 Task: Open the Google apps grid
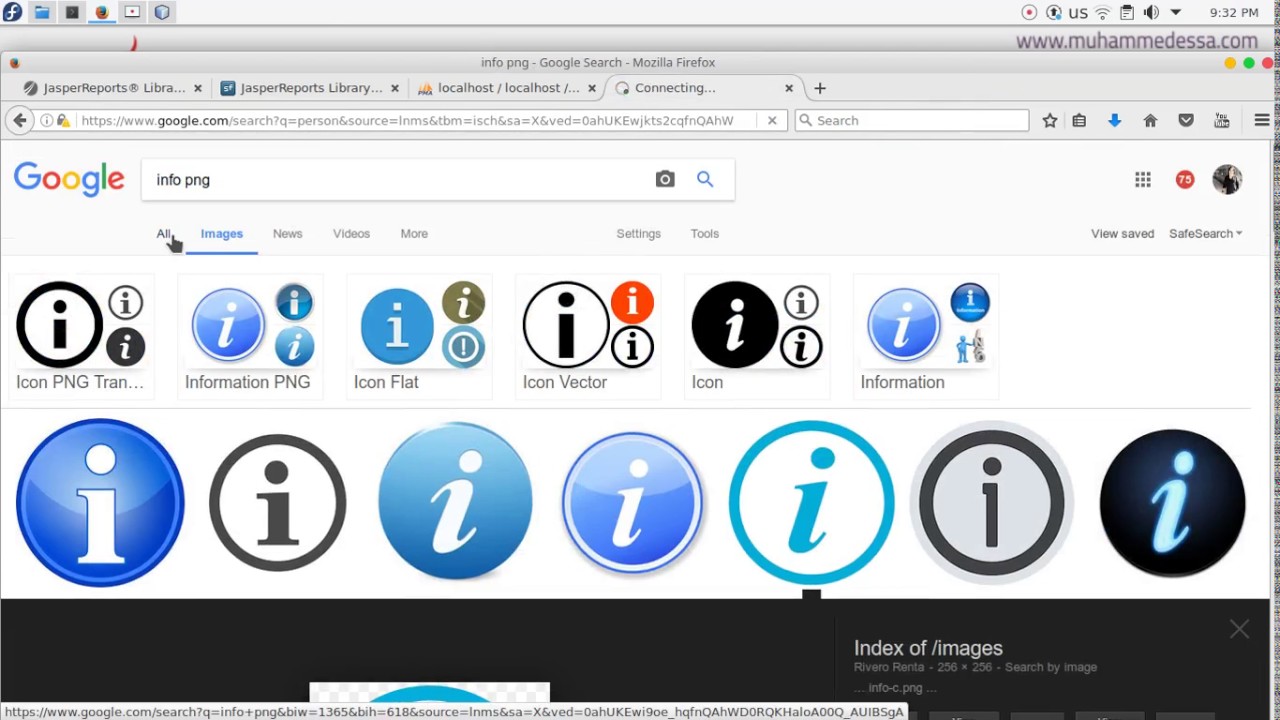pyautogui.click(x=1143, y=179)
